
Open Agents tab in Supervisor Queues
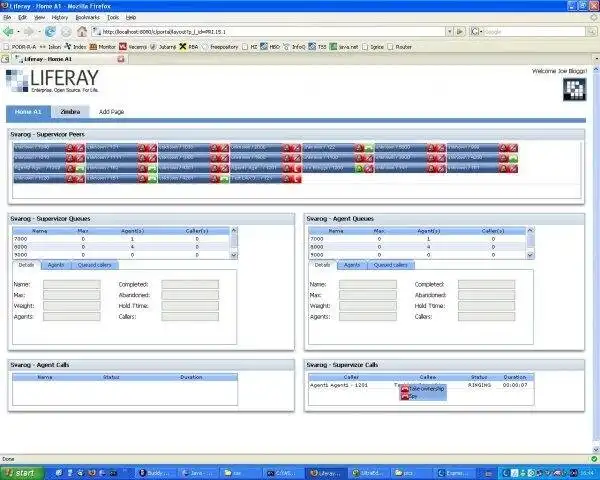(56, 265)
